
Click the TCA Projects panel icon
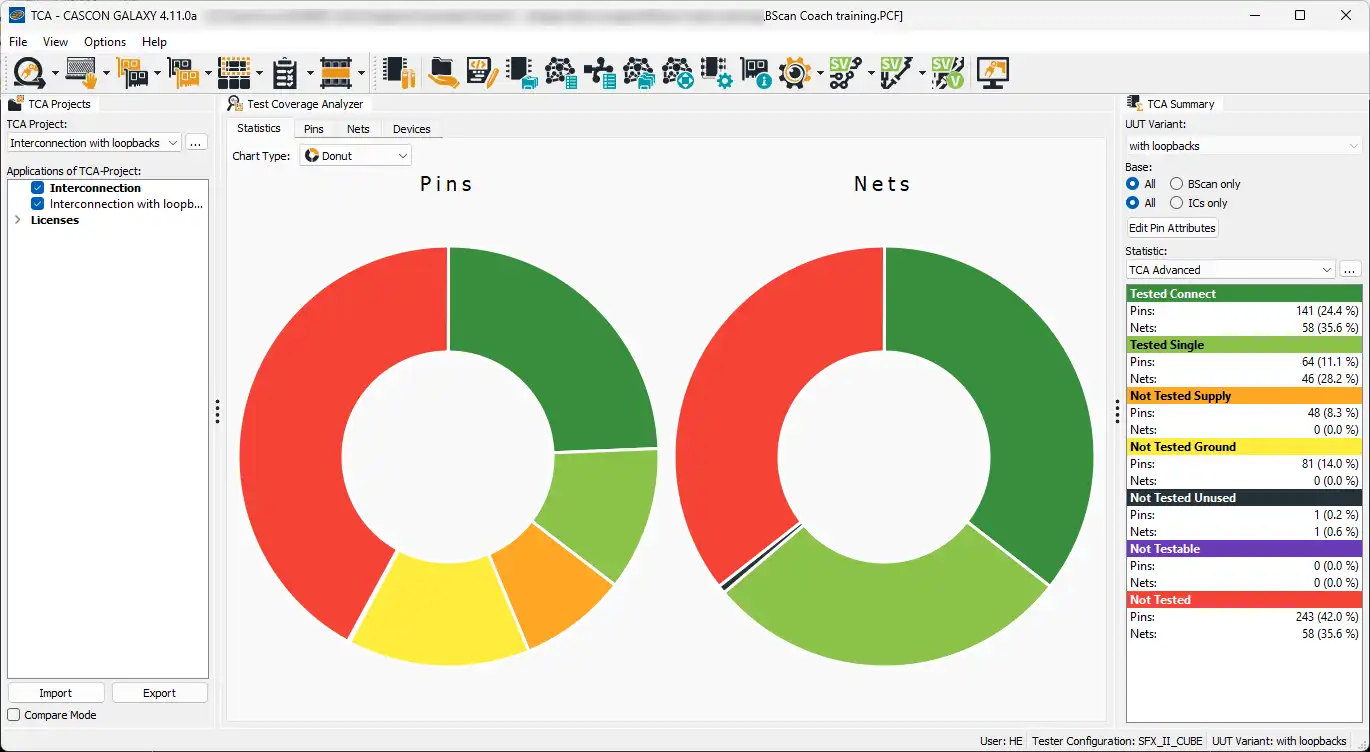tap(16, 104)
